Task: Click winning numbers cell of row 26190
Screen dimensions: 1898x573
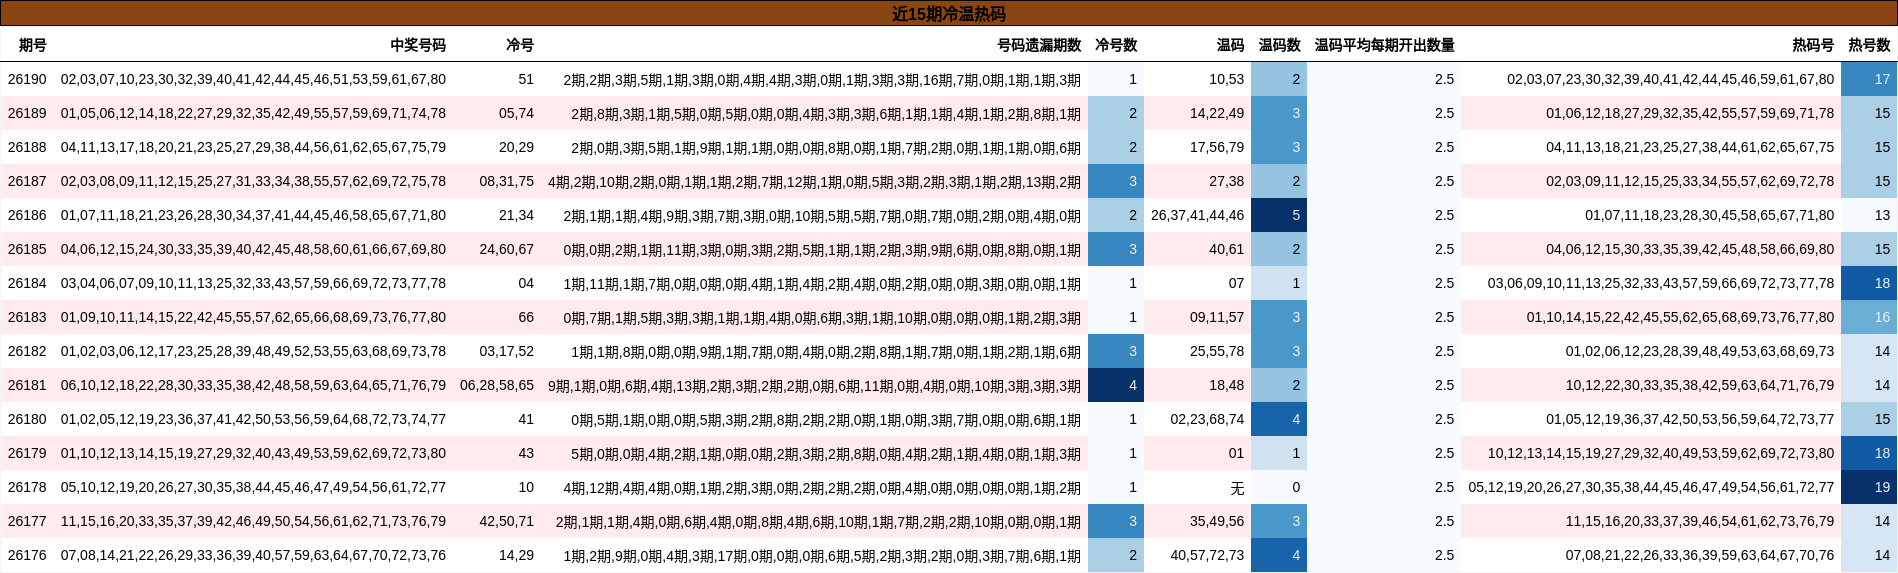Action: 253,79
